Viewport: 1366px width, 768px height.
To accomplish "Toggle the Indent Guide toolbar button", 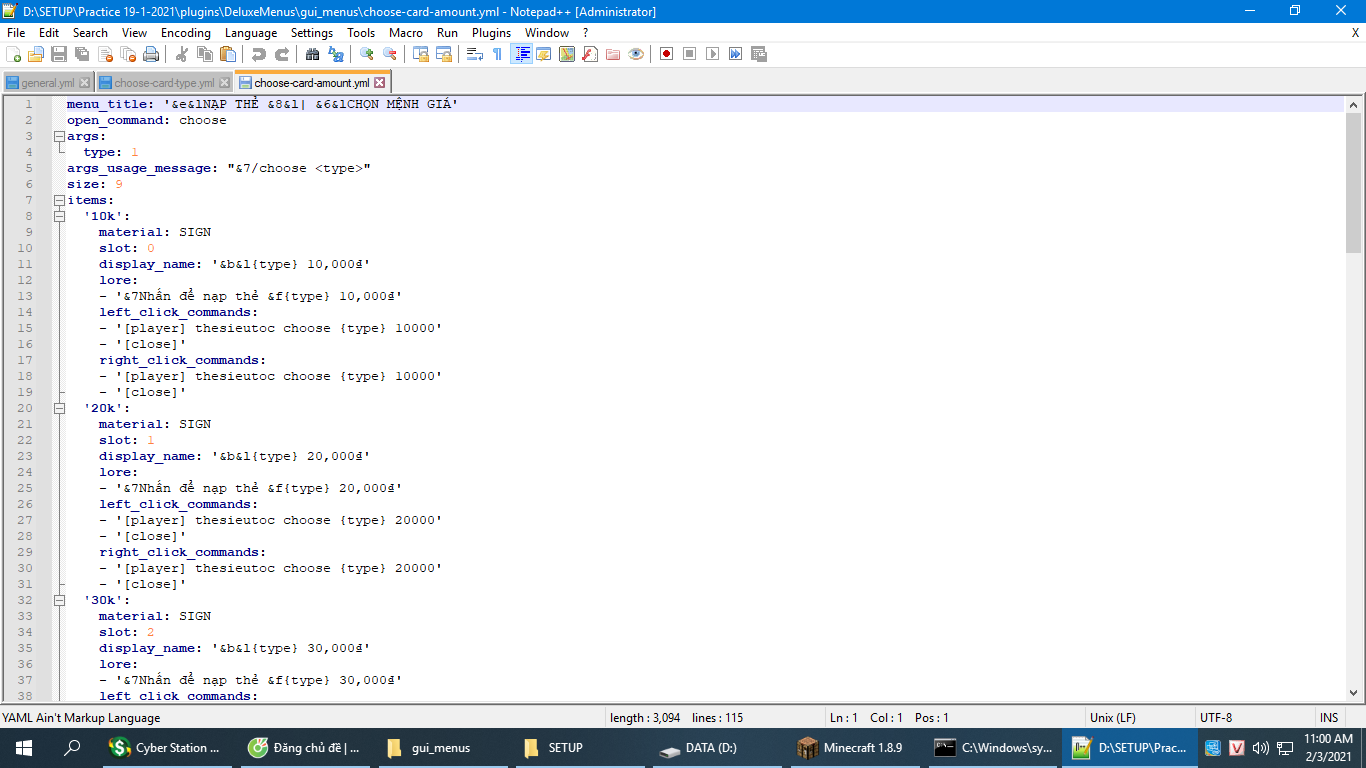I will click(521, 54).
